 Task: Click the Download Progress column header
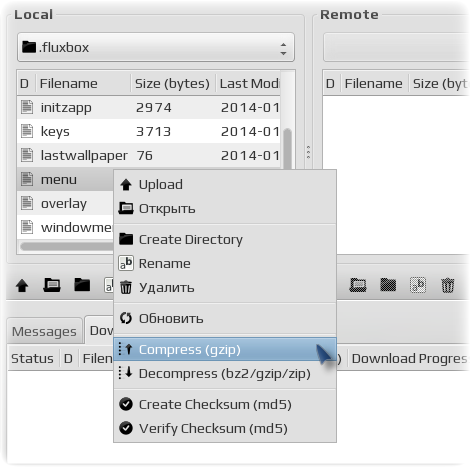coord(409,359)
